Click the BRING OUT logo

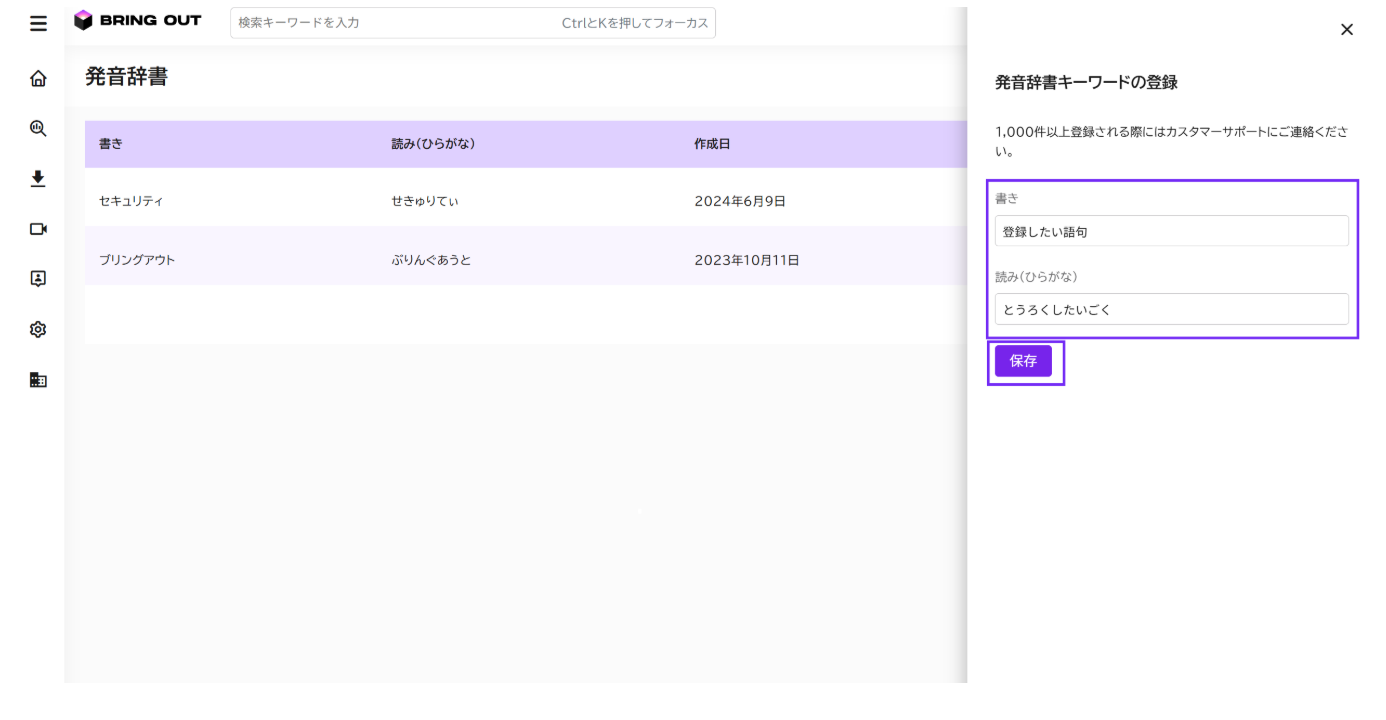pos(138,20)
